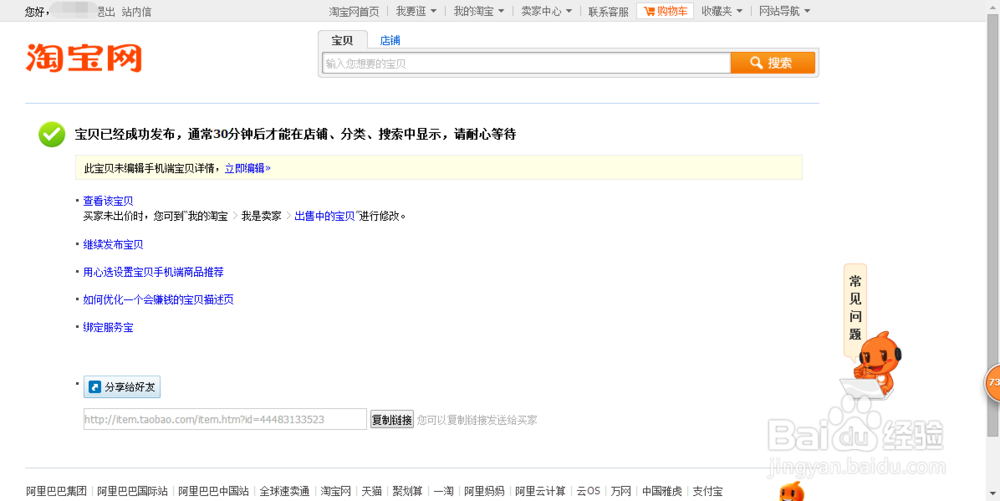Click footer link 中国雅虎
The width and height of the screenshot is (1000, 501).
(x=662, y=491)
